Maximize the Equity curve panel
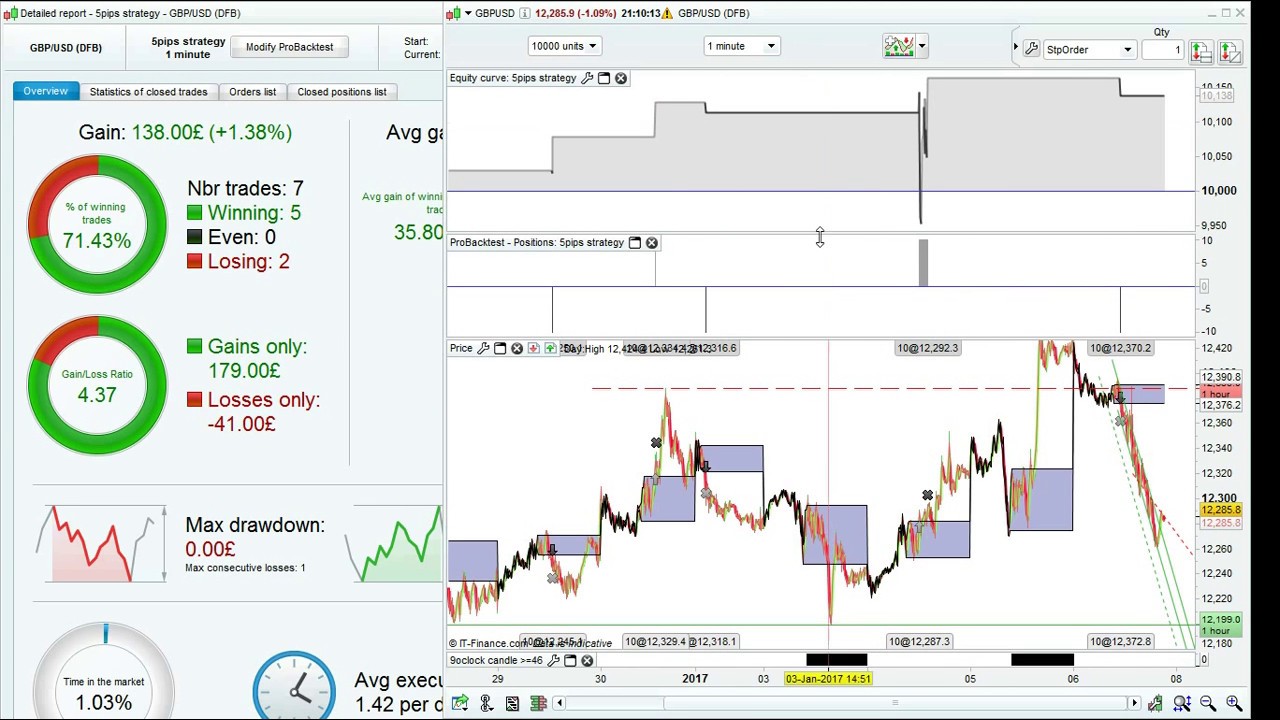This screenshot has height=720, width=1280. 604,78
